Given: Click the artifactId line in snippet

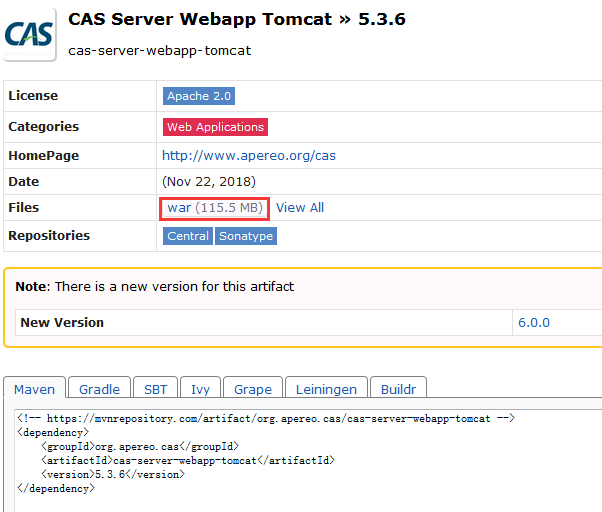Looking at the screenshot, I should pyautogui.click(x=188, y=460).
